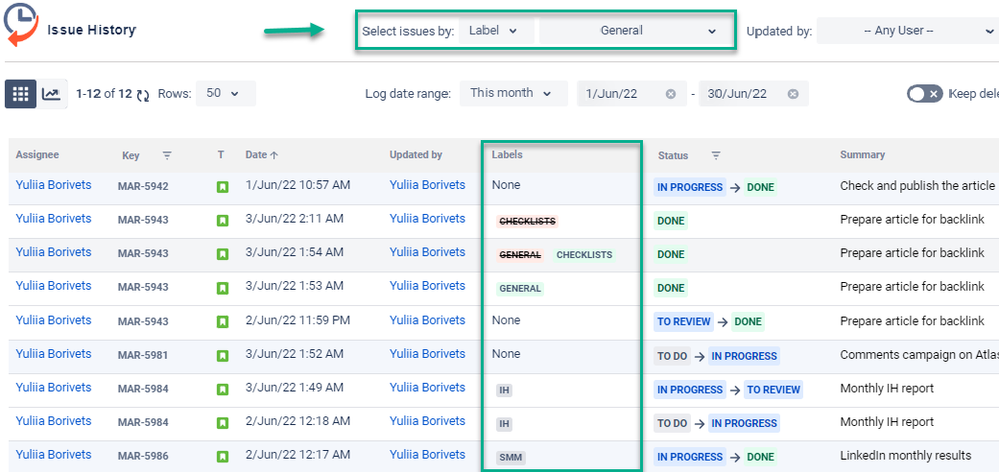Click the 1/Jun/22 start date field
The width and height of the screenshot is (999, 472).
pos(631,94)
